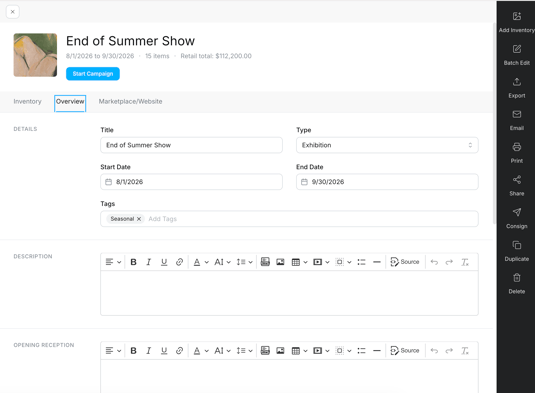Open the Share action in sidebar
This screenshot has width=535, height=393.
(517, 186)
